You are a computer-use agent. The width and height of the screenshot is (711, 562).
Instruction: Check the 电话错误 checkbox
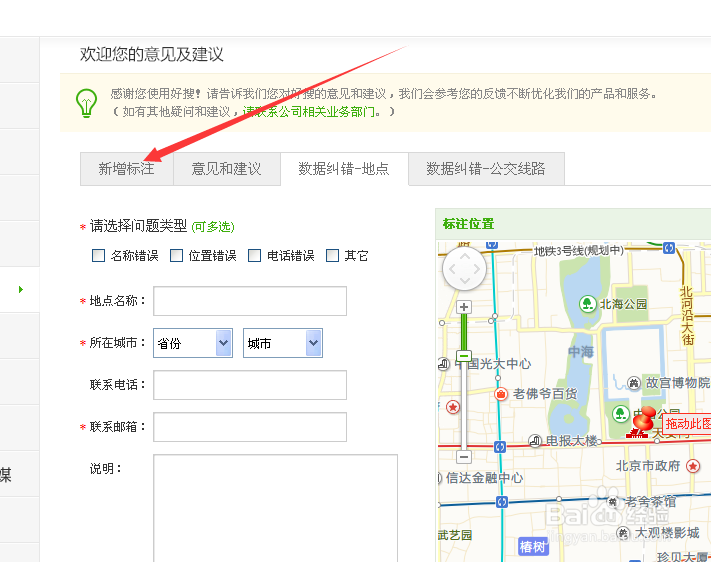(254, 255)
